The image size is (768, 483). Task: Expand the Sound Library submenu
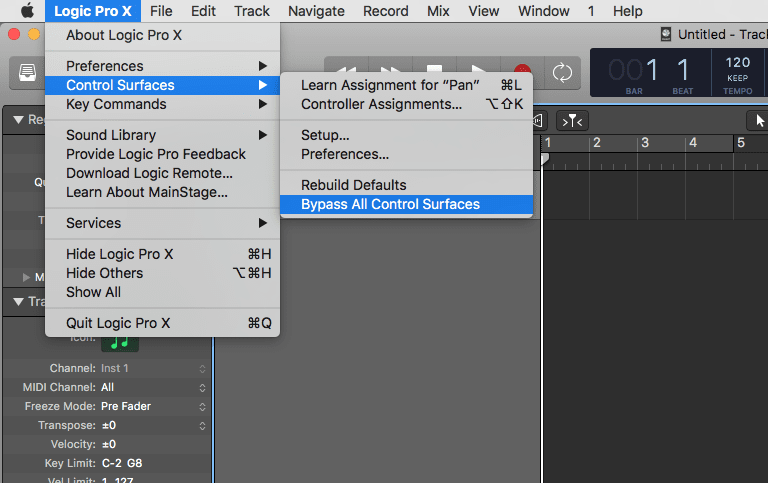click(x=162, y=135)
